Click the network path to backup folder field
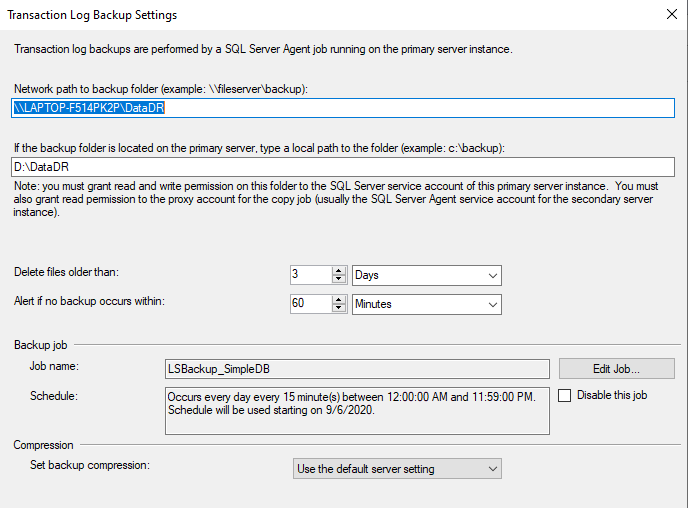The width and height of the screenshot is (688, 508). (x=343, y=108)
